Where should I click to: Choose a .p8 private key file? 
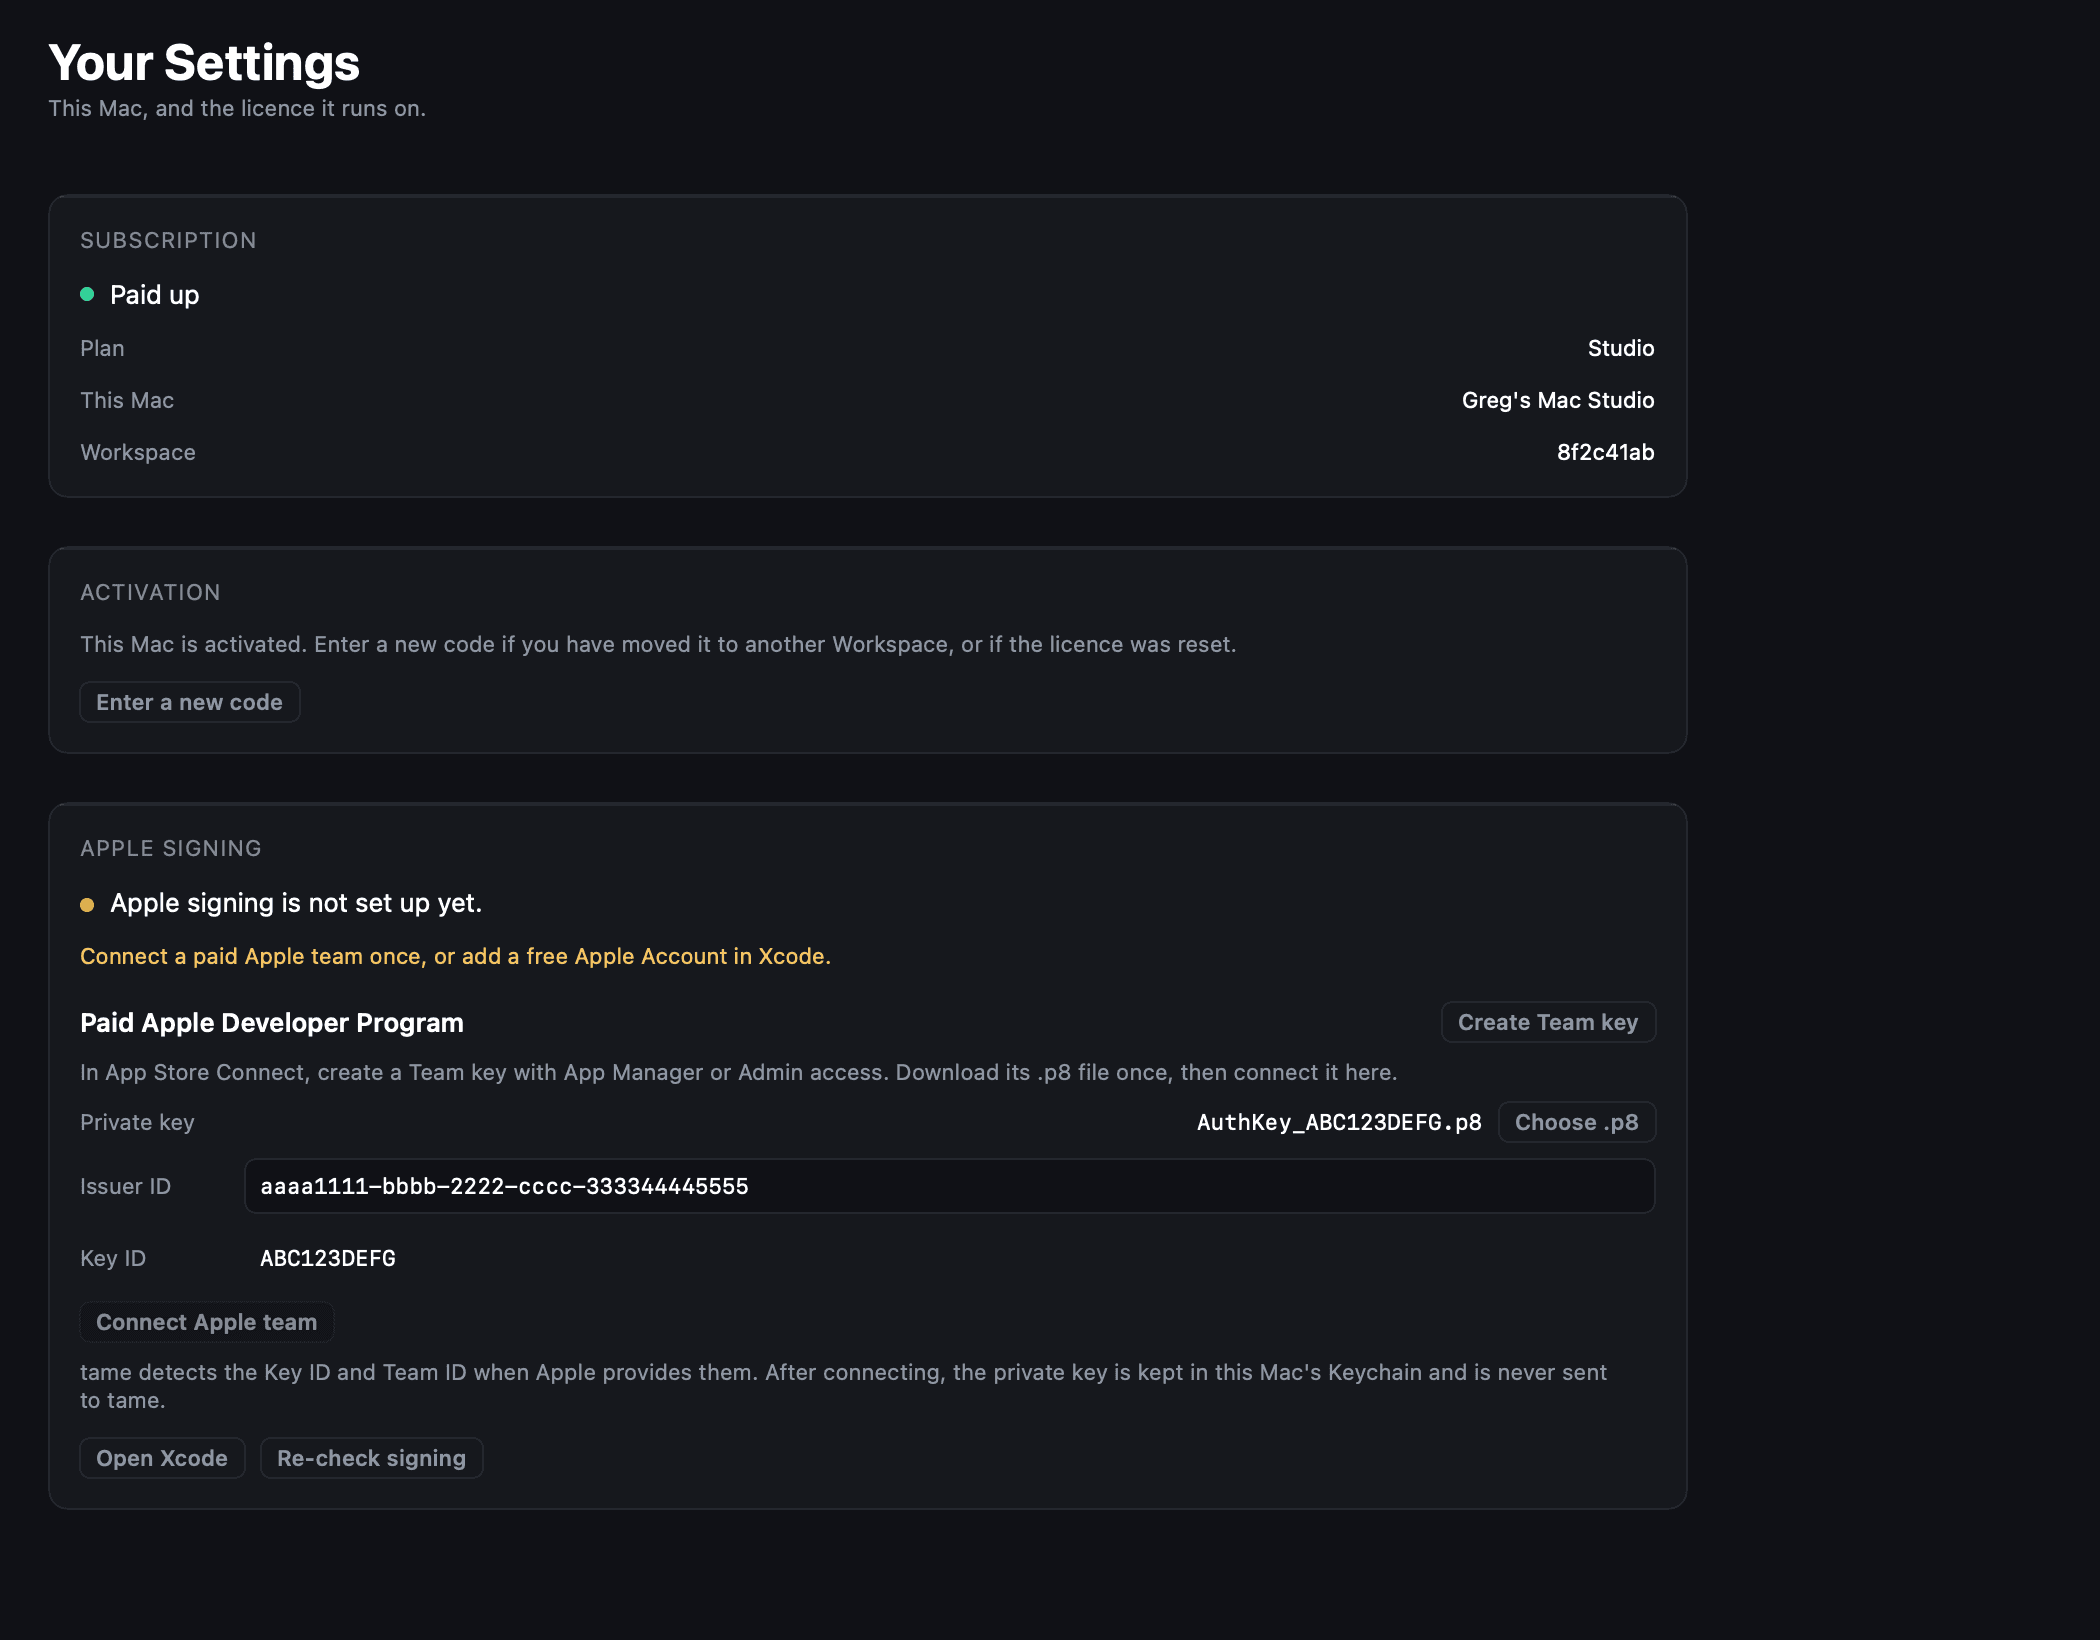pos(1576,1122)
